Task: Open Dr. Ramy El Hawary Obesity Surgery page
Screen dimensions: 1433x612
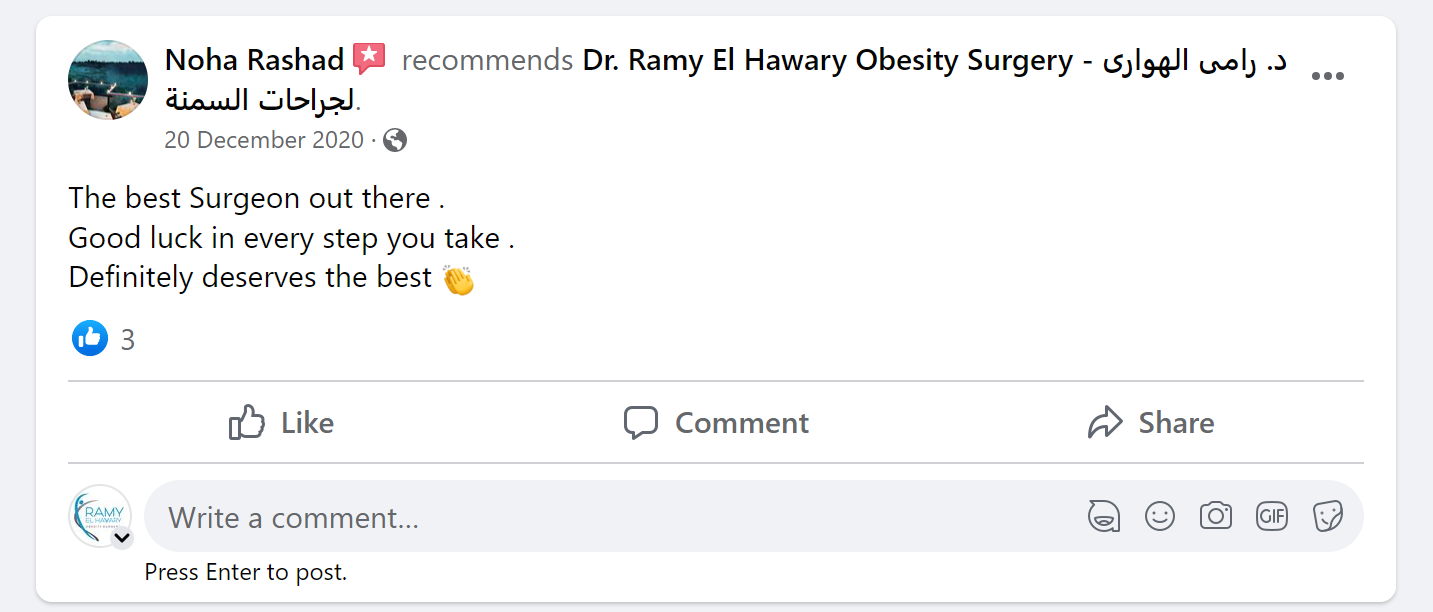Action: click(826, 61)
